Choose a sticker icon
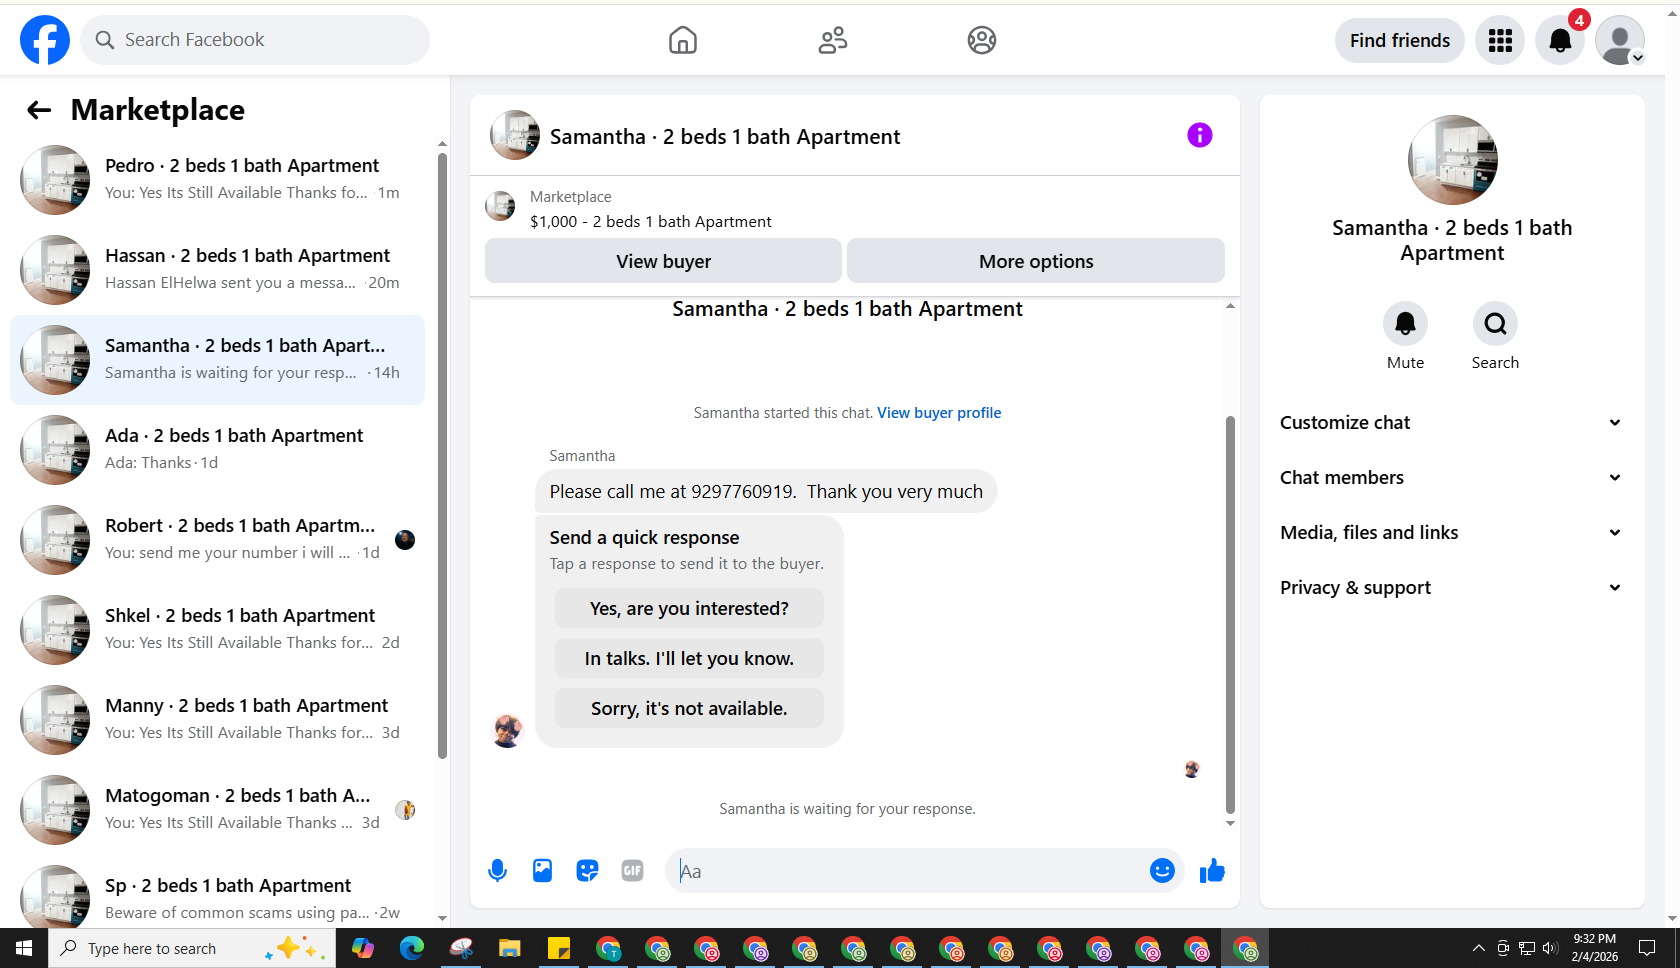The width and height of the screenshot is (1680, 968). (587, 871)
